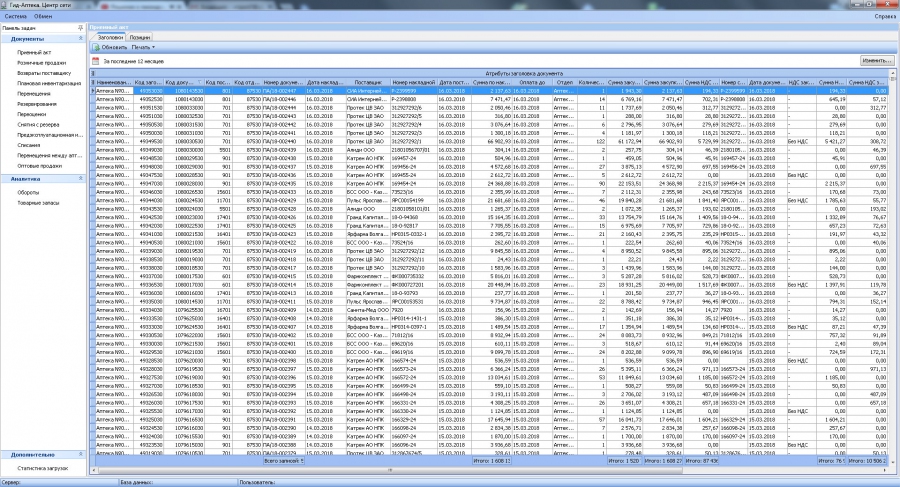Click the Сервер status bar field
The height and width of the screenshot is (487, 900).
click(x=59, y=482)
